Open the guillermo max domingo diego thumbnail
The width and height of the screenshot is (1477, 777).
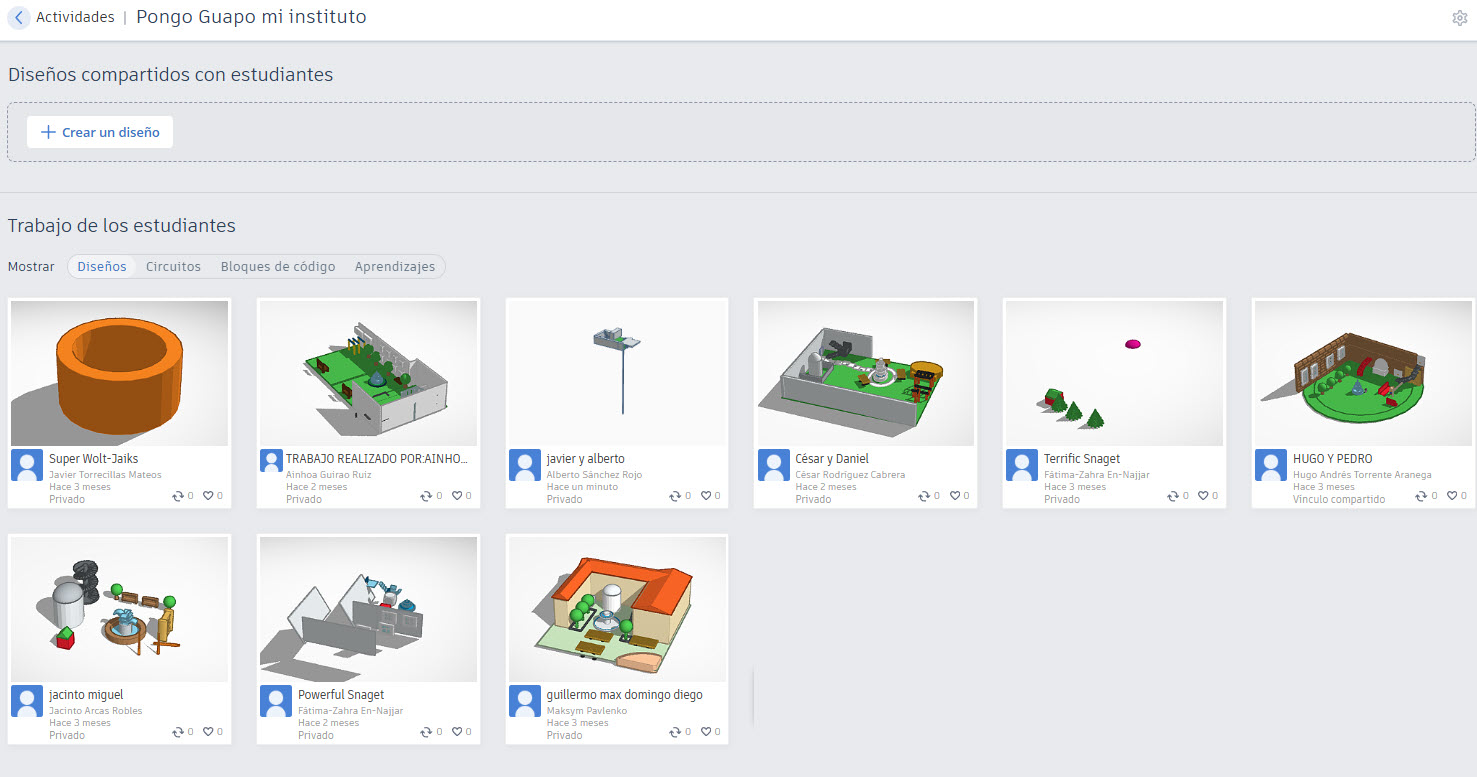click(617, 609)
